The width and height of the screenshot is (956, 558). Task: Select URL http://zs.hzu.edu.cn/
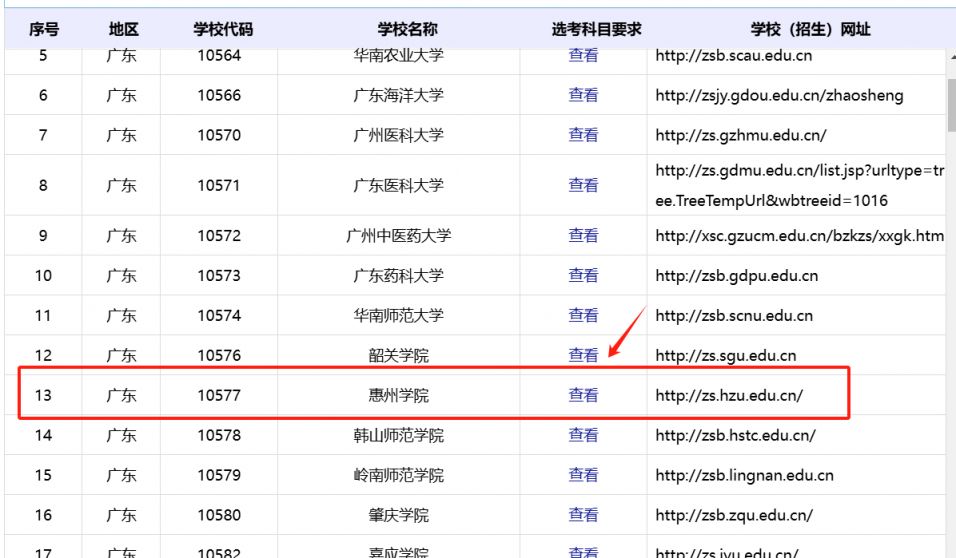pos(729,395)
